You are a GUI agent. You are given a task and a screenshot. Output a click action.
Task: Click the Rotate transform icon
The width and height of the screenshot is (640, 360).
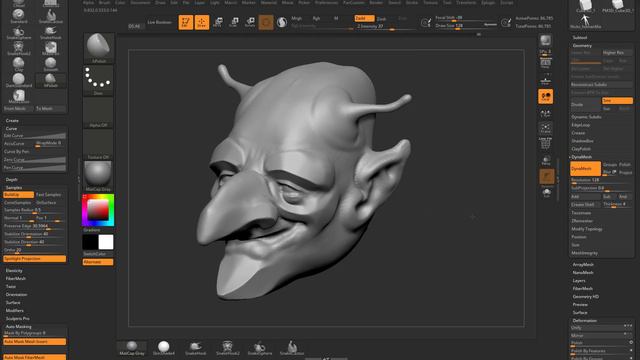tap(250, 22)
